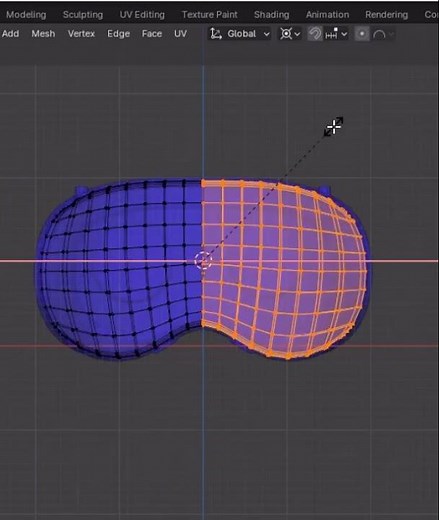Open the Sculpting workspace tab

point(83,15)
